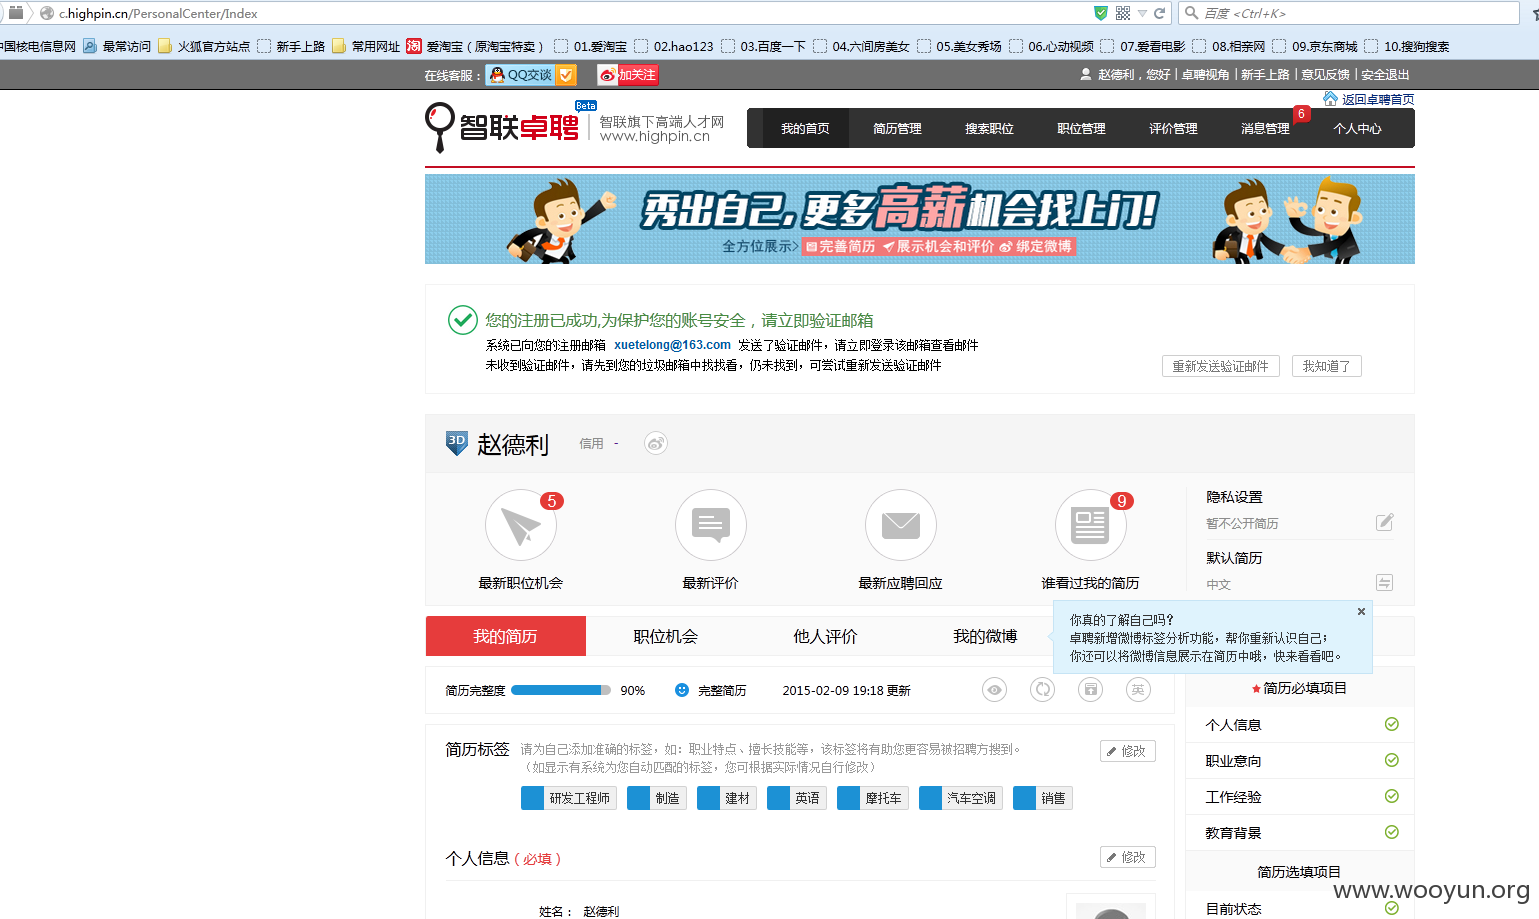This screenshot has height=919, width=1539.
Task: Click the 英 English resume icon
Action: click(1138, 690)
